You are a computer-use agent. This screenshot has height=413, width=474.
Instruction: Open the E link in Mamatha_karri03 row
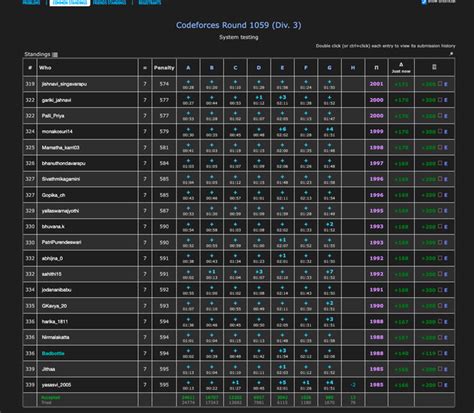pyautogui.click(x=446, y=148)
